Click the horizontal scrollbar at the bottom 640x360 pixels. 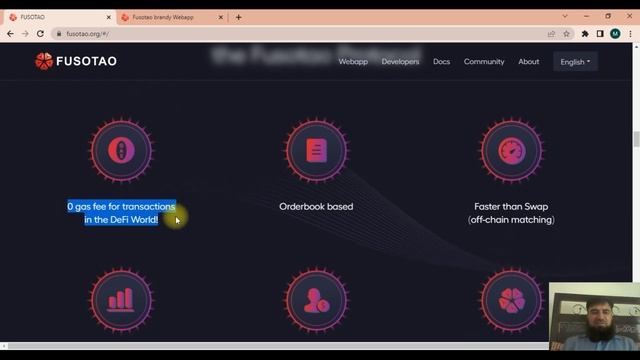click(278, 346)
